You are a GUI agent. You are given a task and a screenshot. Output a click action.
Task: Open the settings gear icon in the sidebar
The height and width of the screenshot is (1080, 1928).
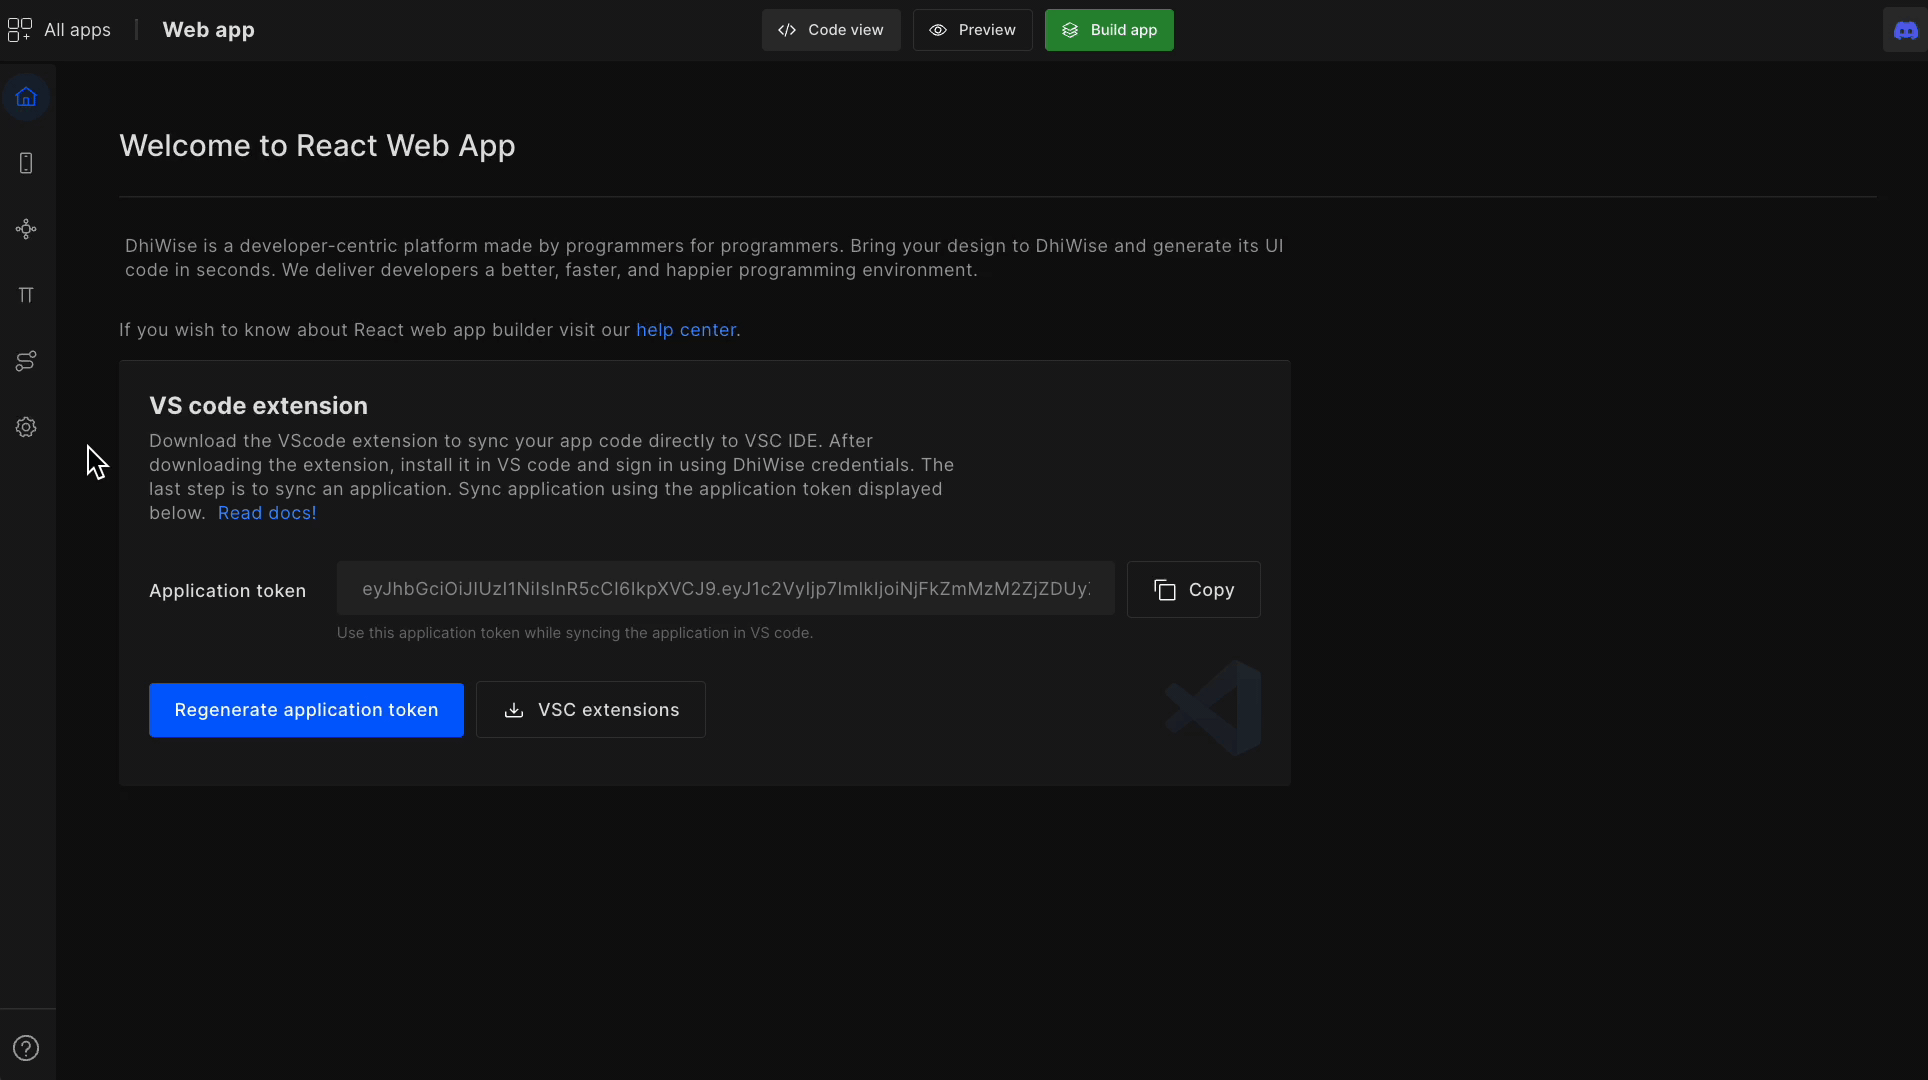pyautogui.click(x=26, y=427)
